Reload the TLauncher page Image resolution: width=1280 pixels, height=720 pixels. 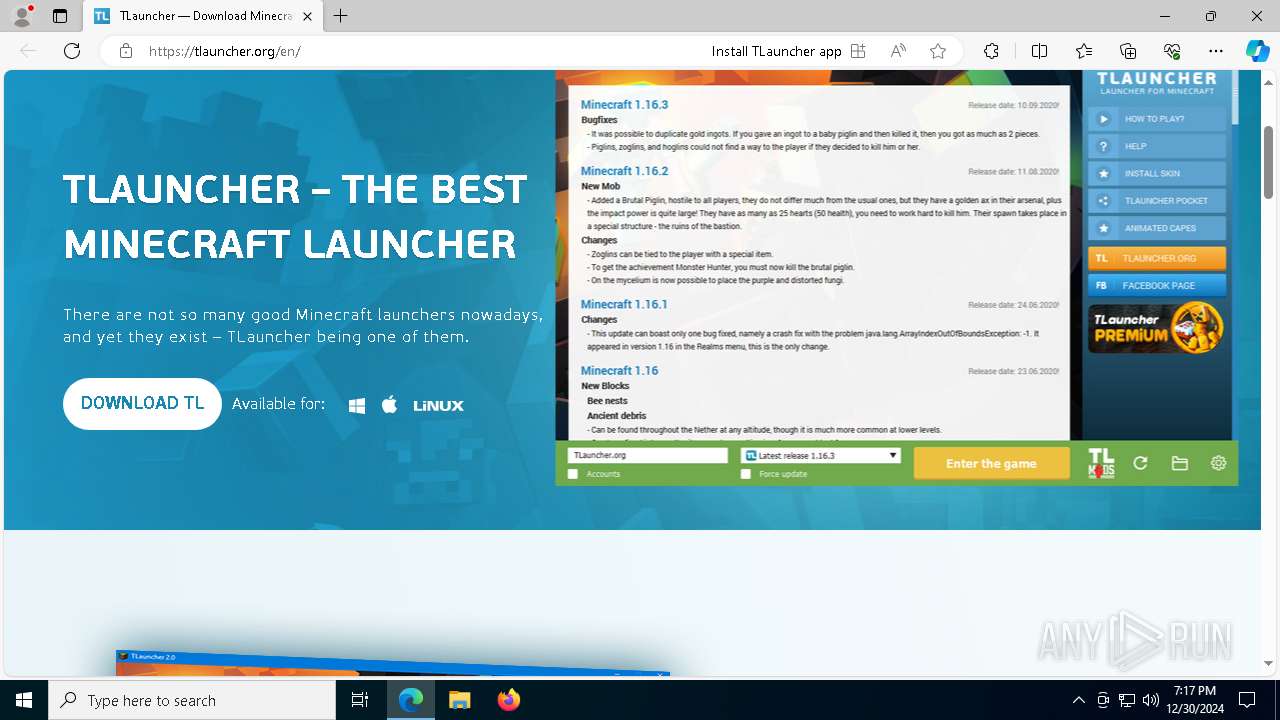pyautogui.click(x=72, y=51)
